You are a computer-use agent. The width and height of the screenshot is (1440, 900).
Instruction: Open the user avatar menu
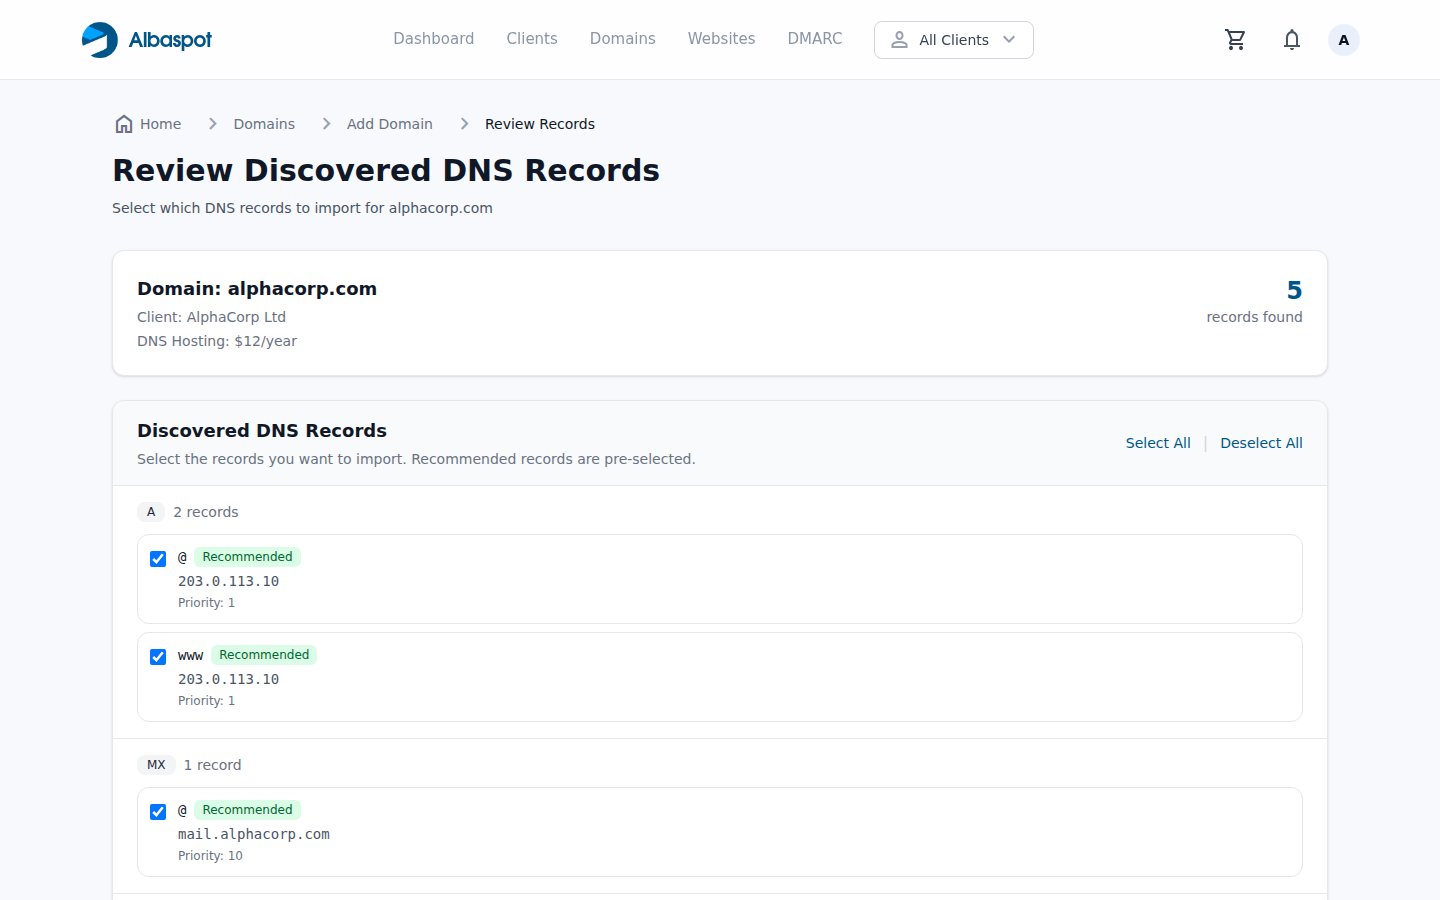[1343, 39]
